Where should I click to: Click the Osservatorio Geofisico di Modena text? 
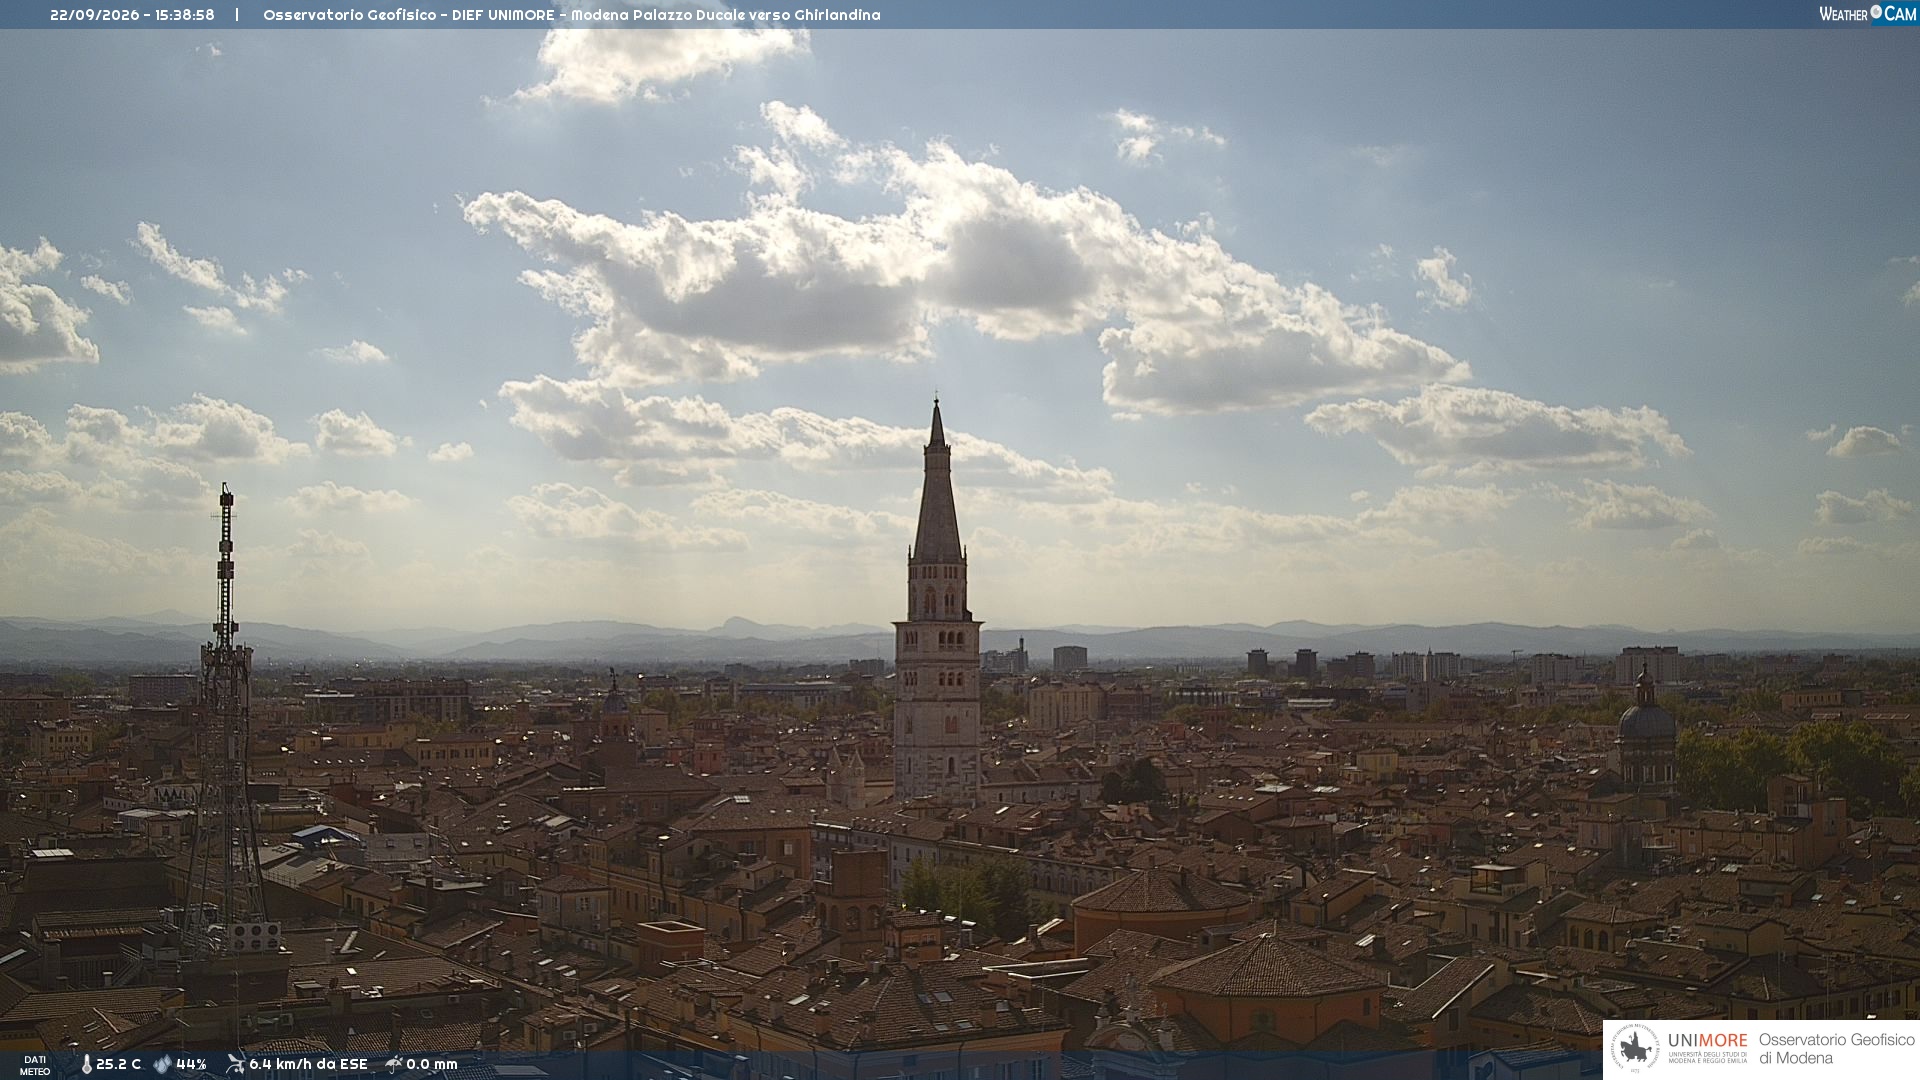[x=1836, y=1049]
